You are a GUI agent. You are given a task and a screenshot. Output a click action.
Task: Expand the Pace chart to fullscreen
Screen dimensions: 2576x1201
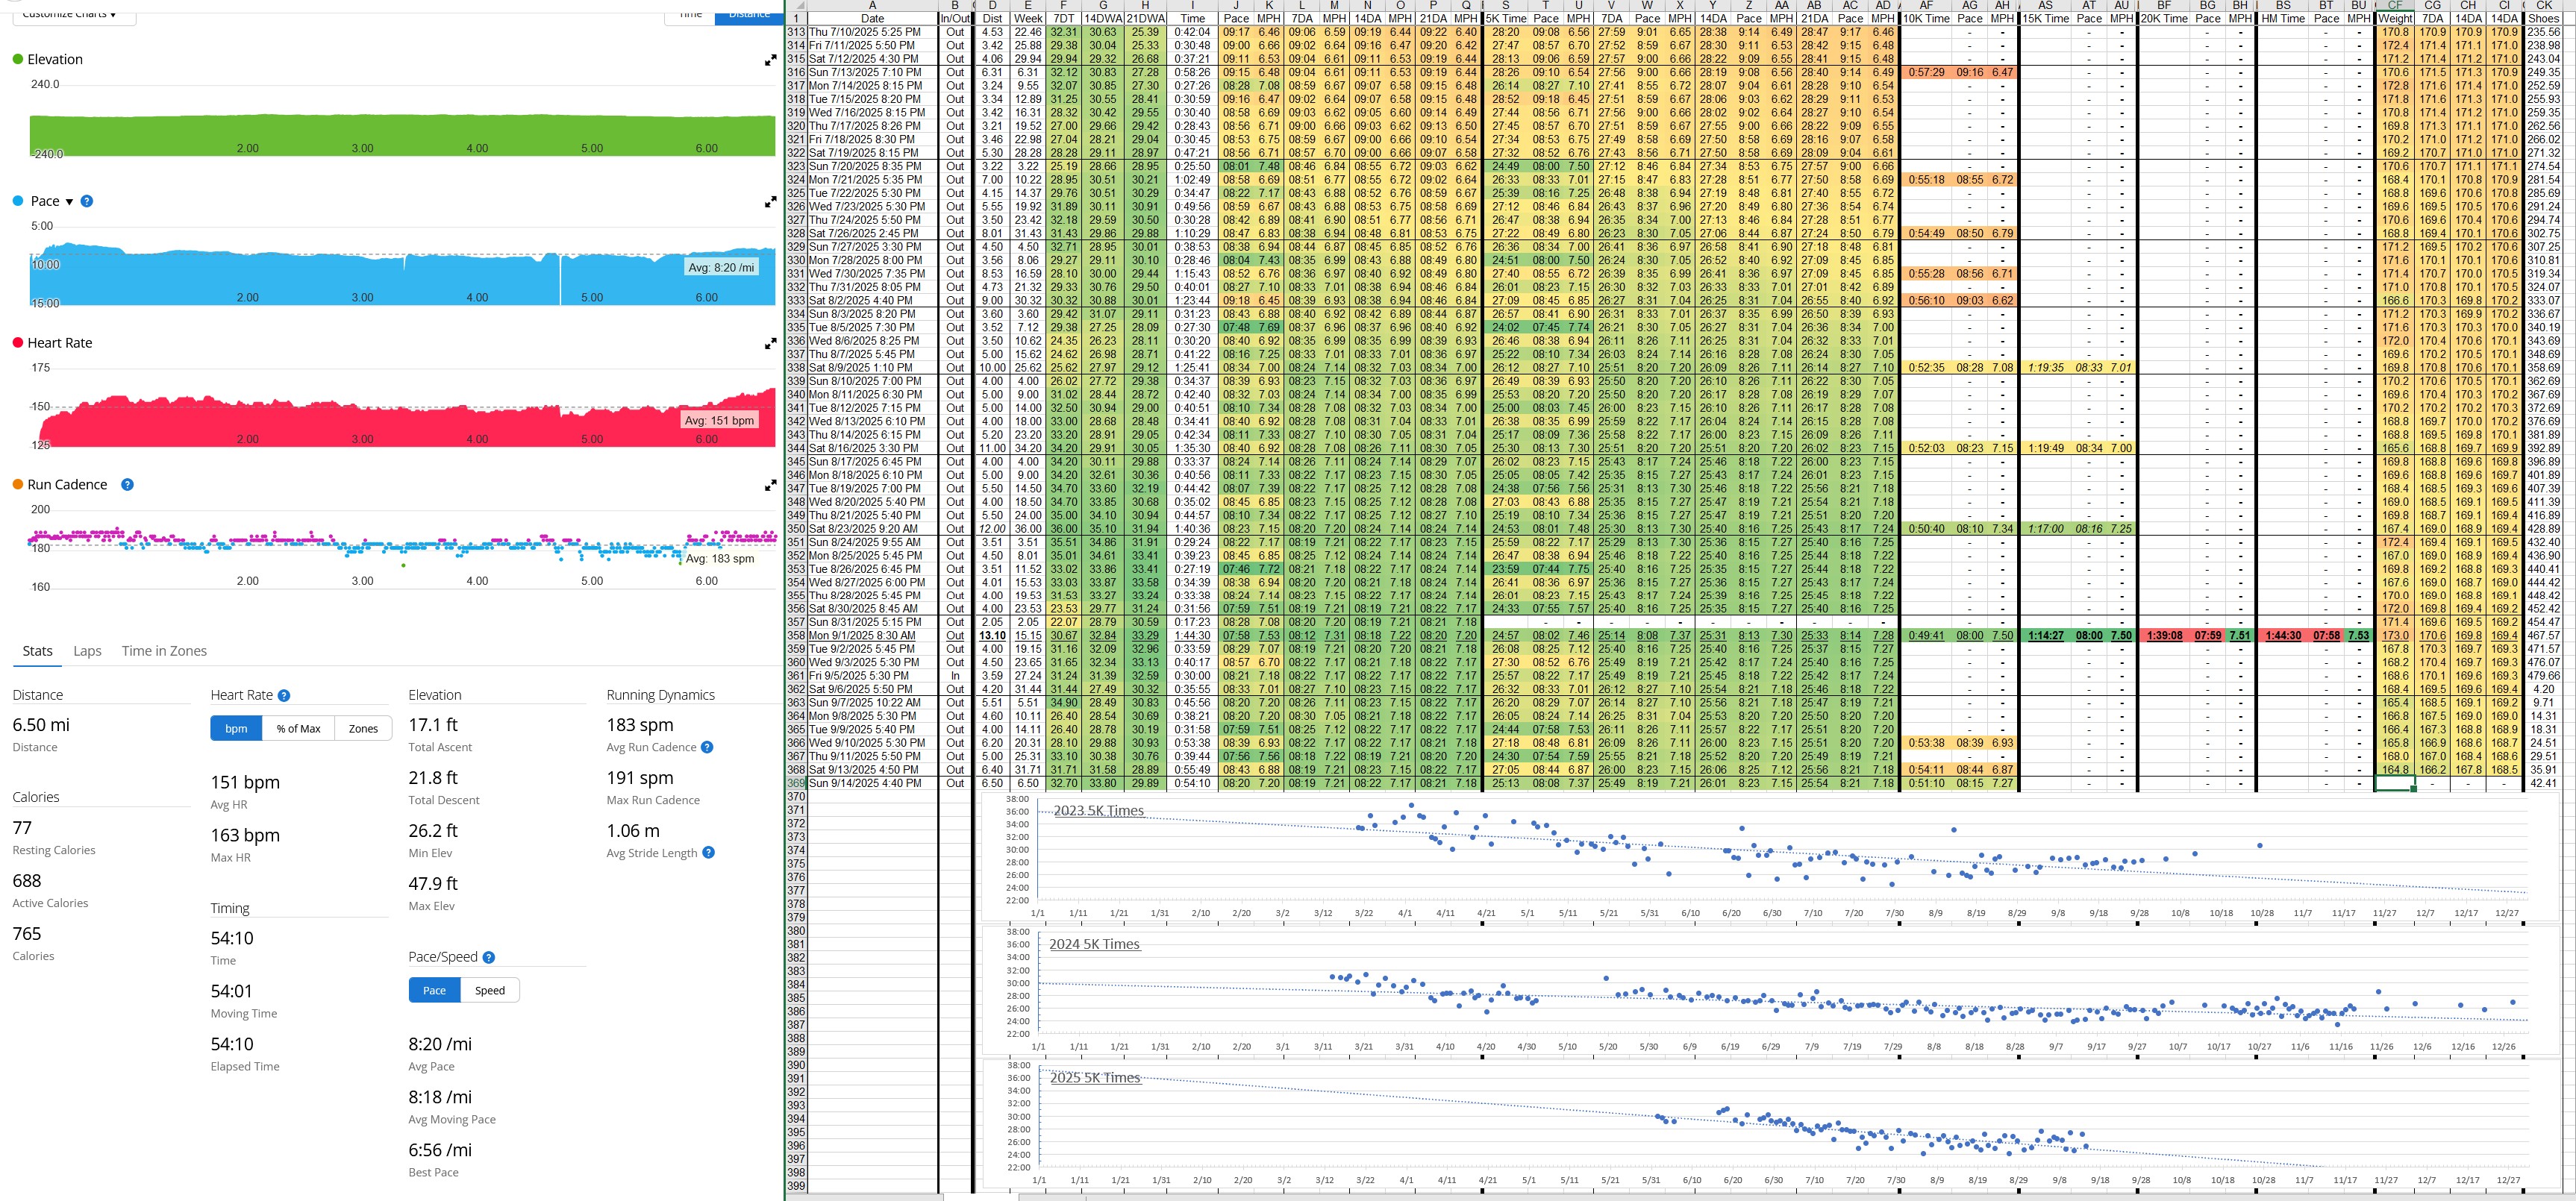[770, 202]
